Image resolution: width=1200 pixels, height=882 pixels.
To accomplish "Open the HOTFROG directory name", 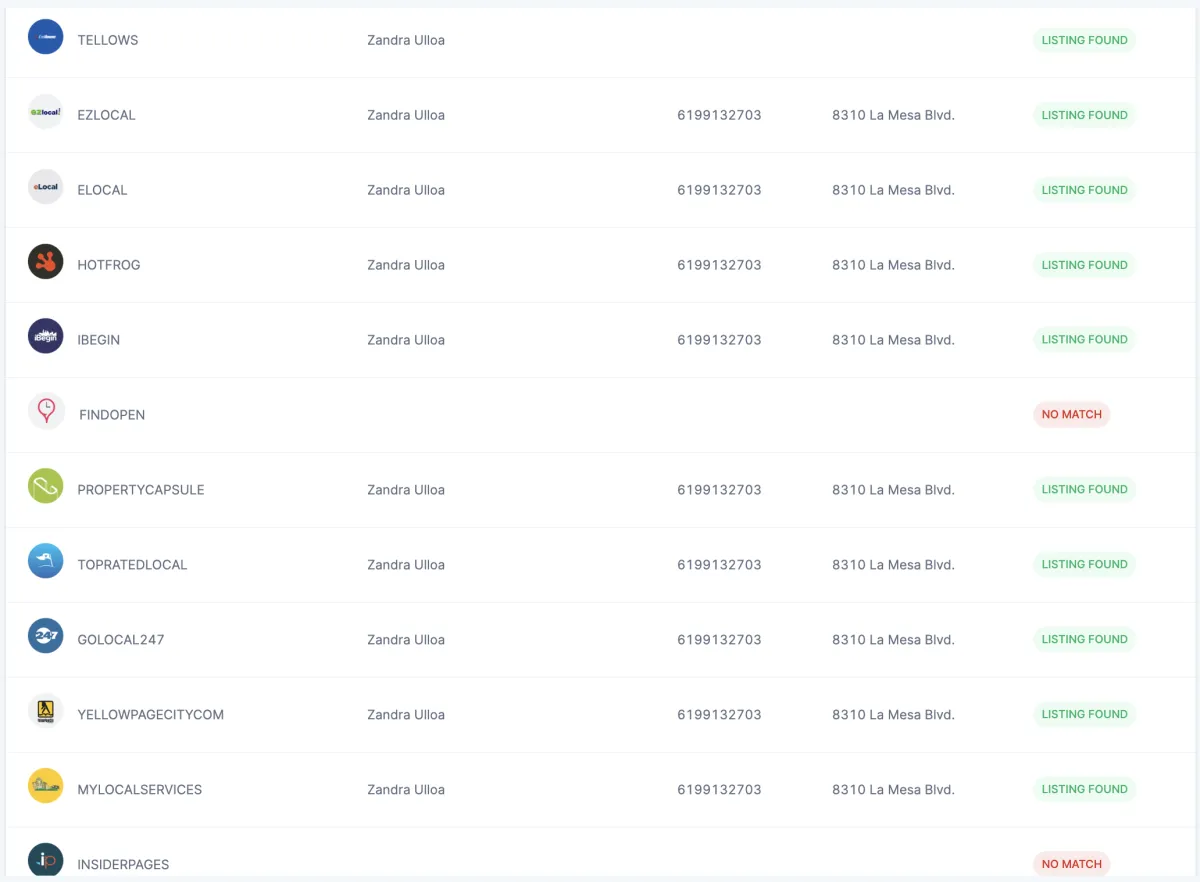I will [x=109, y=265].
